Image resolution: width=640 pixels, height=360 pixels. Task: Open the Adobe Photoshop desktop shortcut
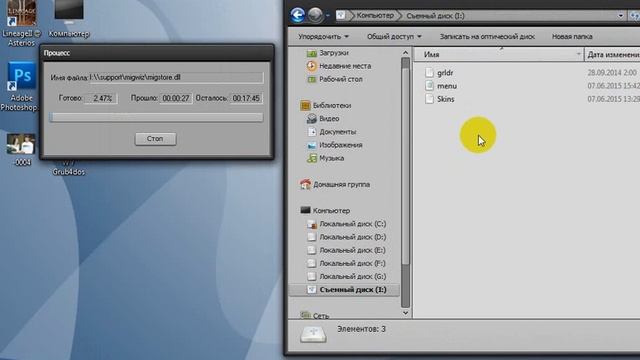[20, 87]
